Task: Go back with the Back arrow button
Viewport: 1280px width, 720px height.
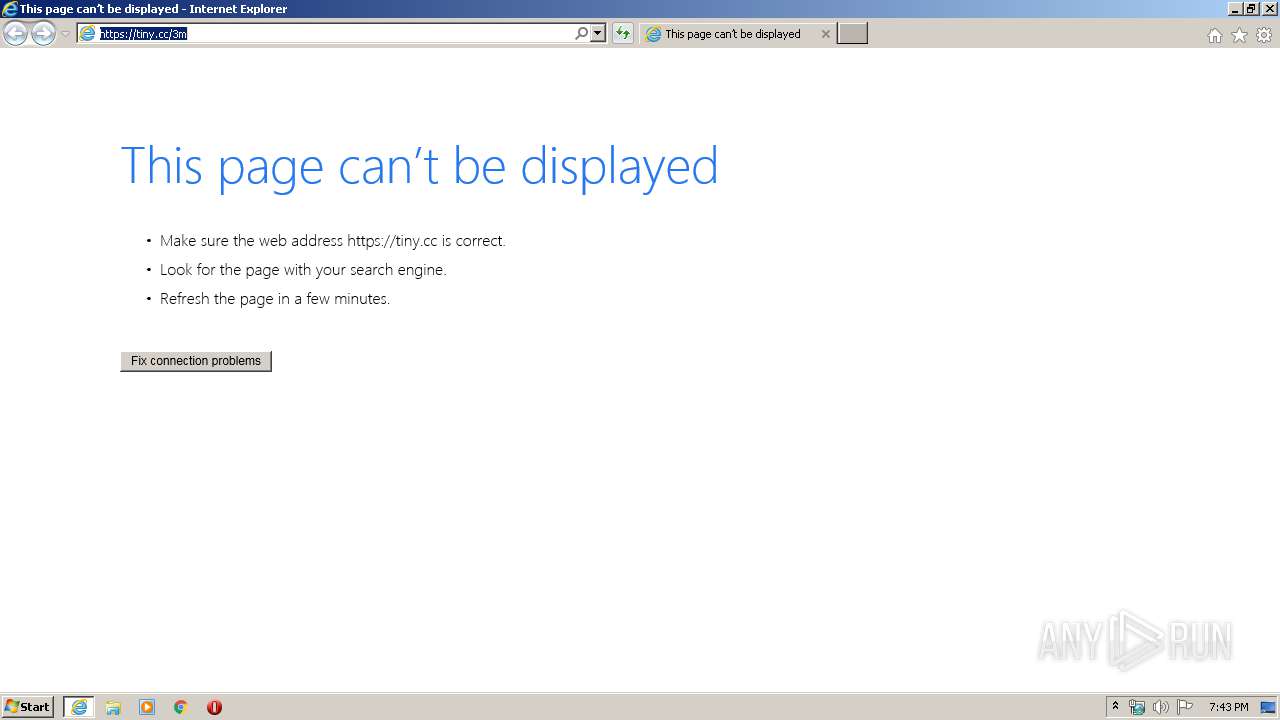Action: click(x=15, y=34)
